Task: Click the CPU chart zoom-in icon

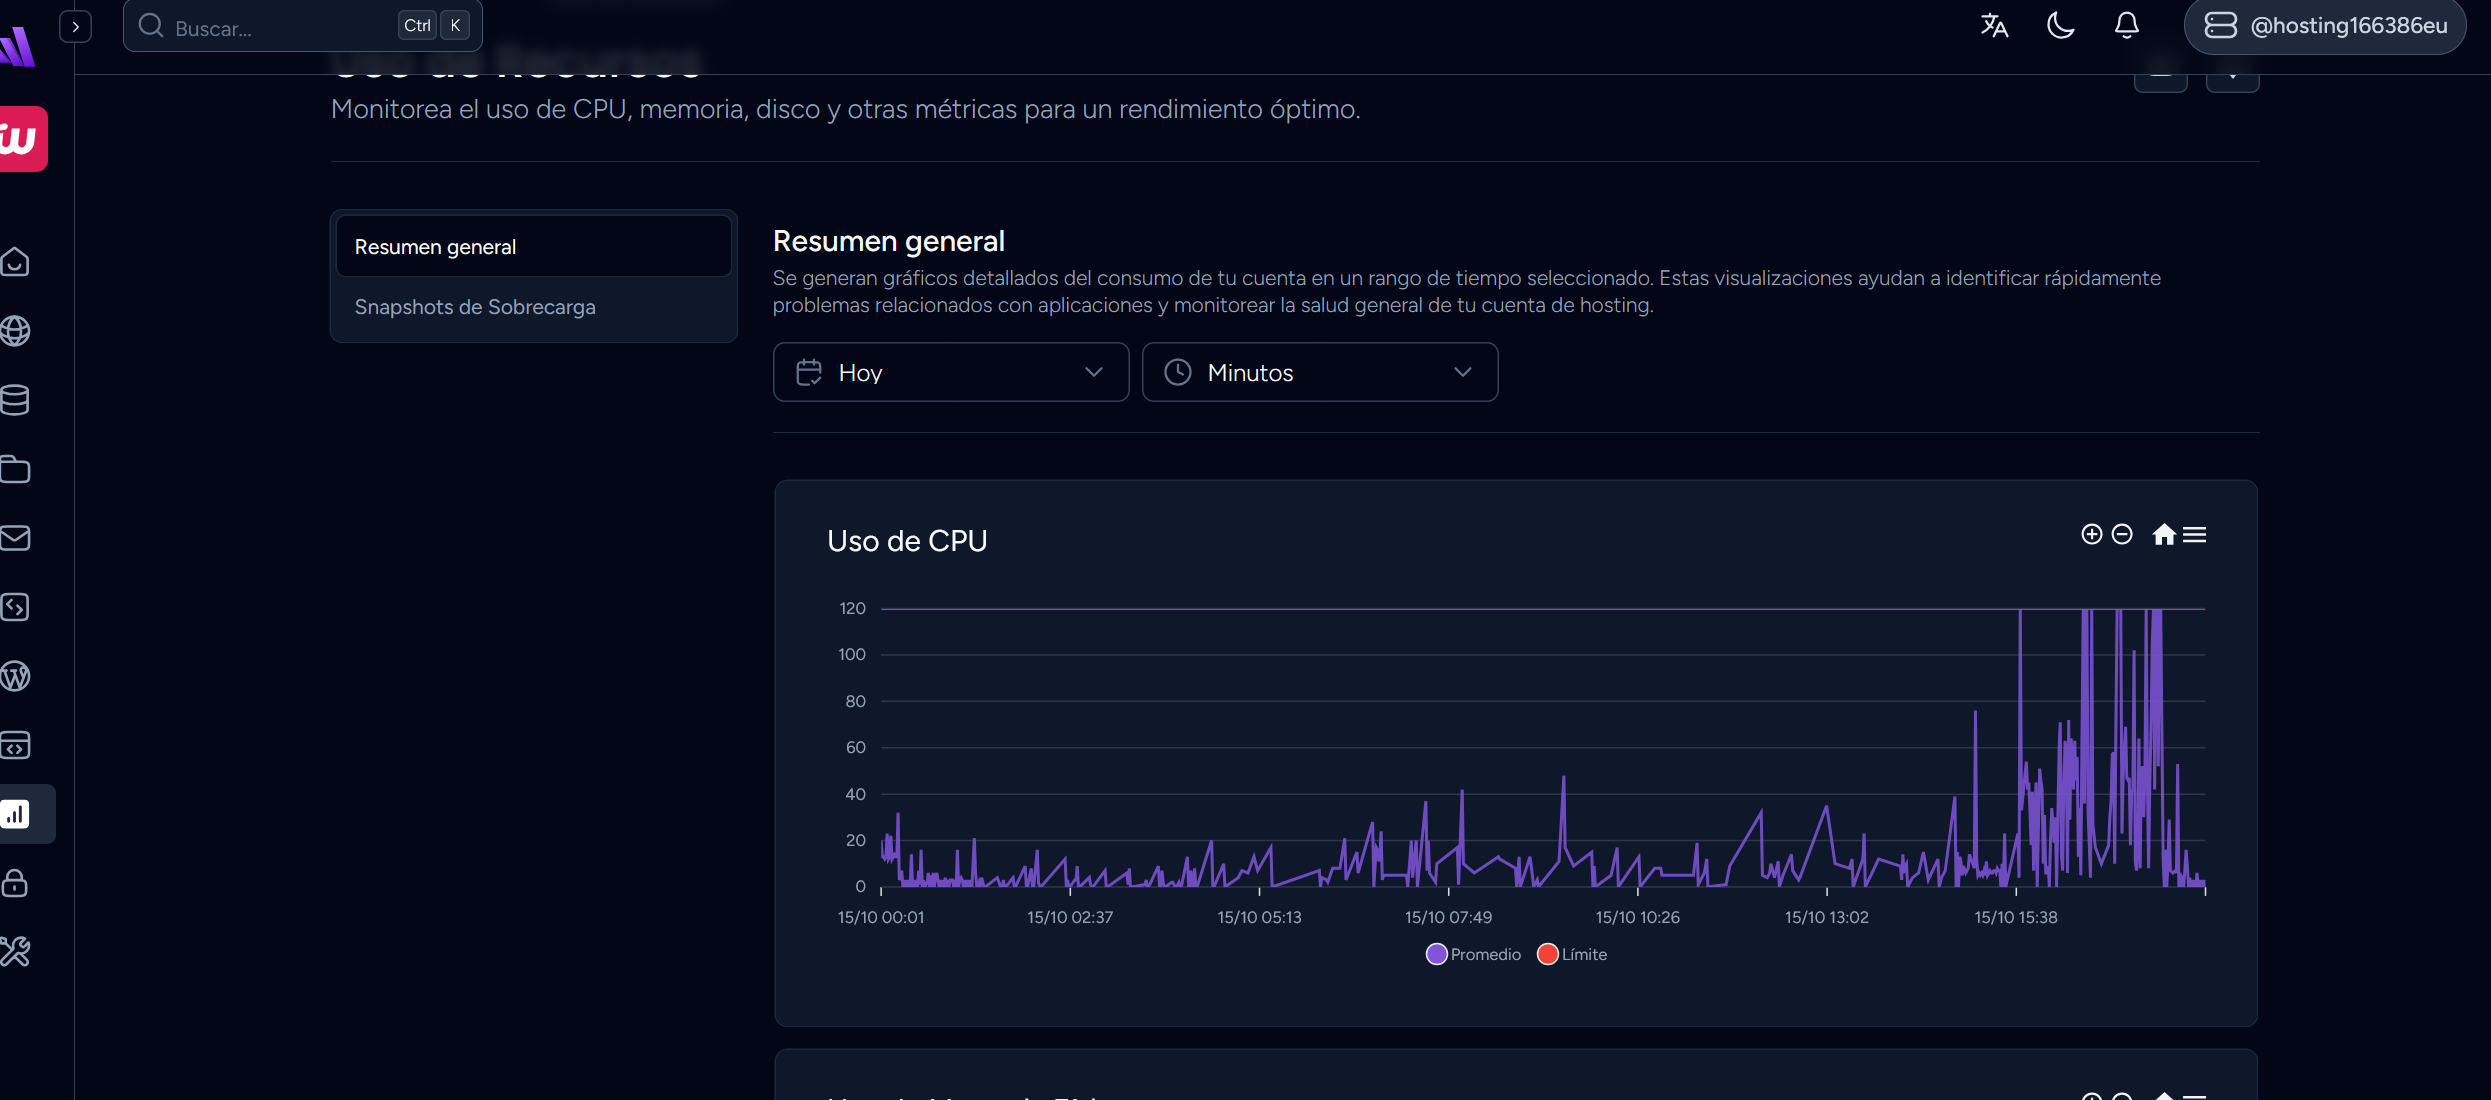Action: pyautogui.click(x=2091, y=534)
